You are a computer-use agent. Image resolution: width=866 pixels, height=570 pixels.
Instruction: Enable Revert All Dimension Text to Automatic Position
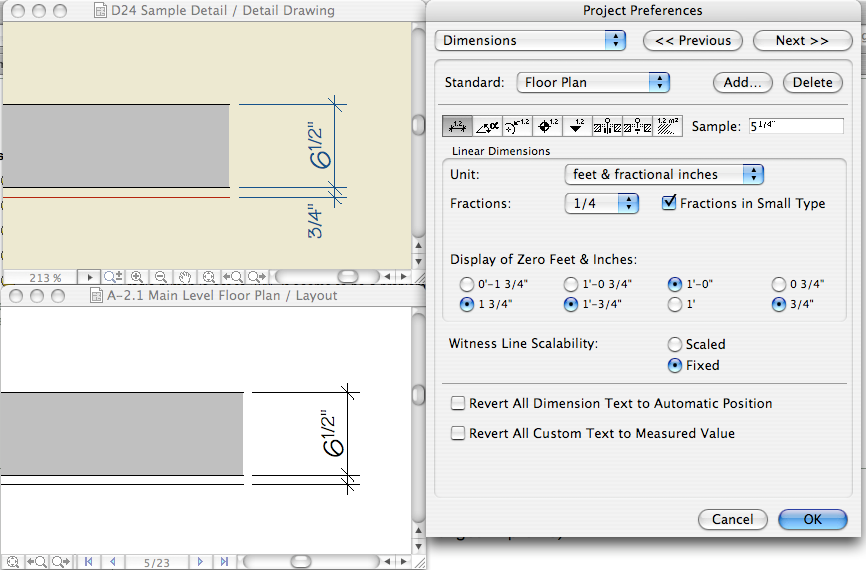coord(458,404)
